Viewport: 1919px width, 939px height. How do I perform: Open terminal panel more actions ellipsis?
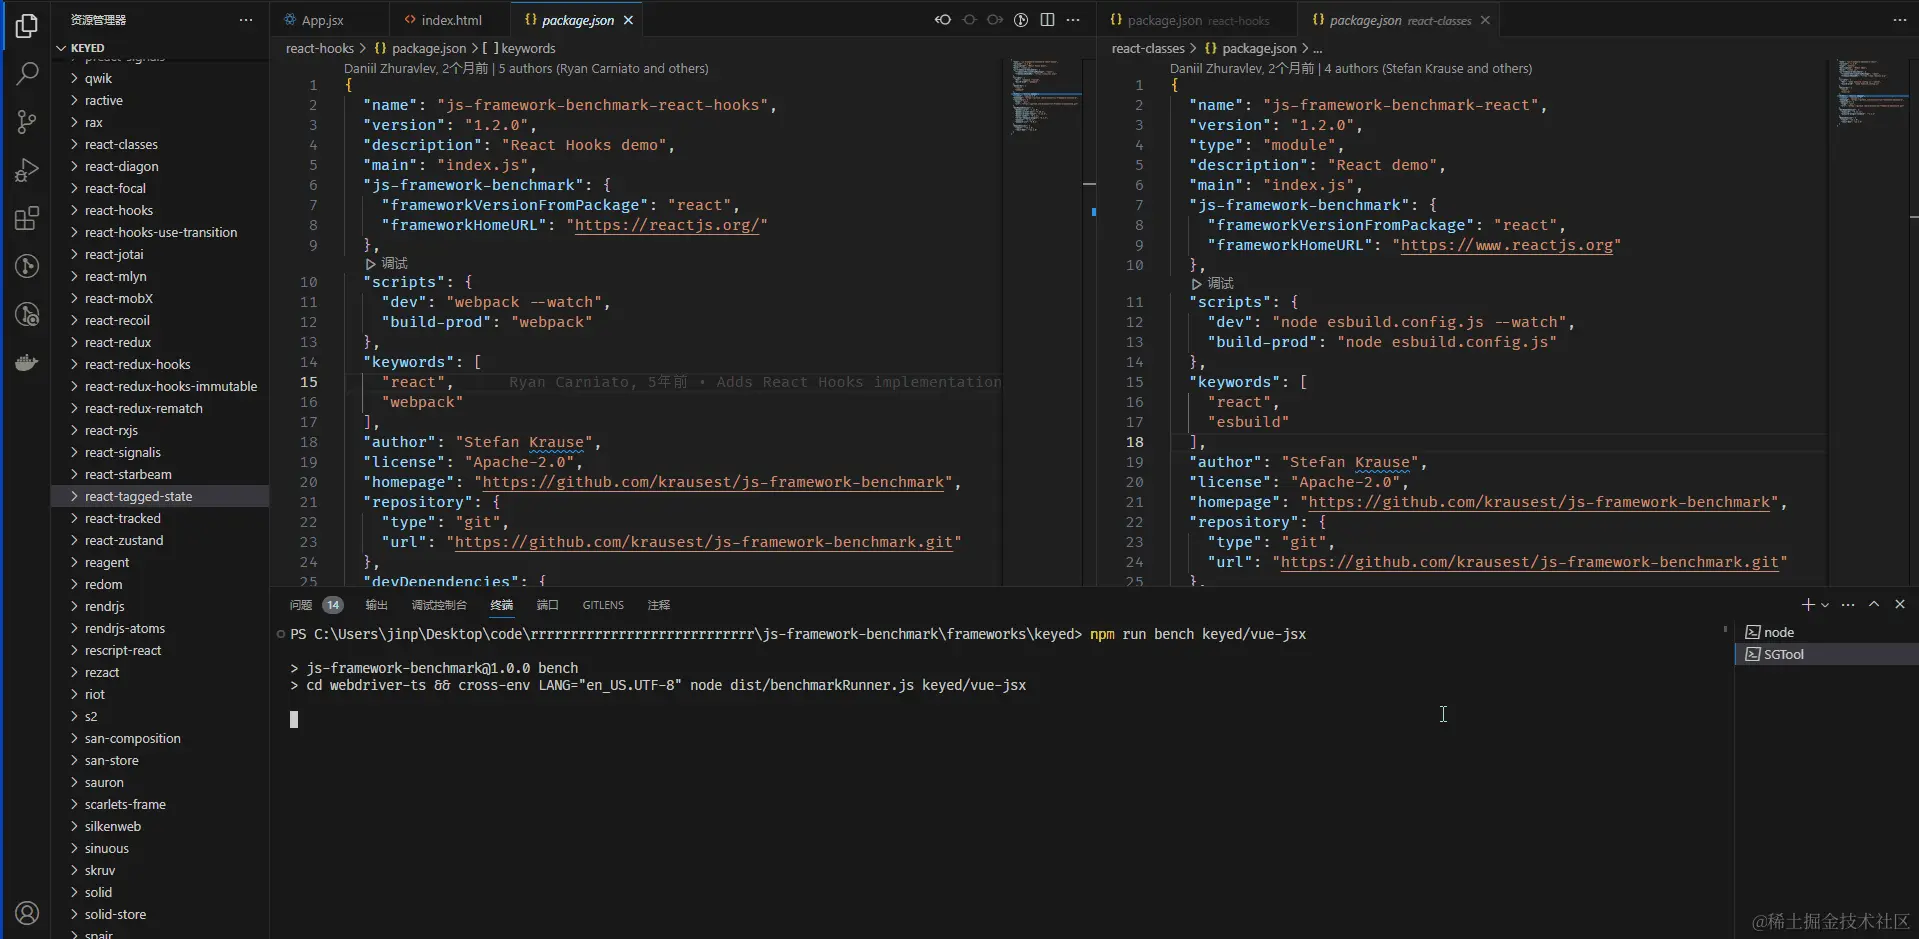[x=1848, y=604]
